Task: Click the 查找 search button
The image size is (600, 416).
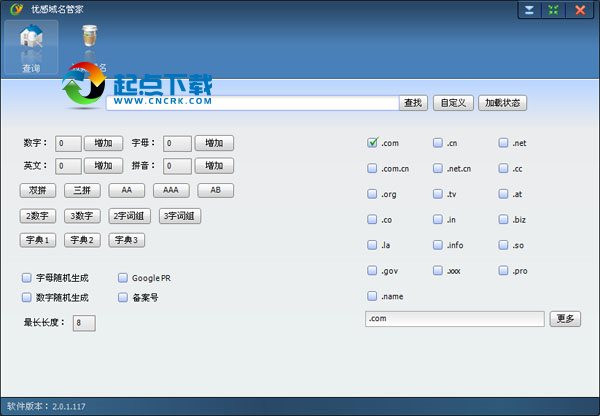Action: pos(413,103)
